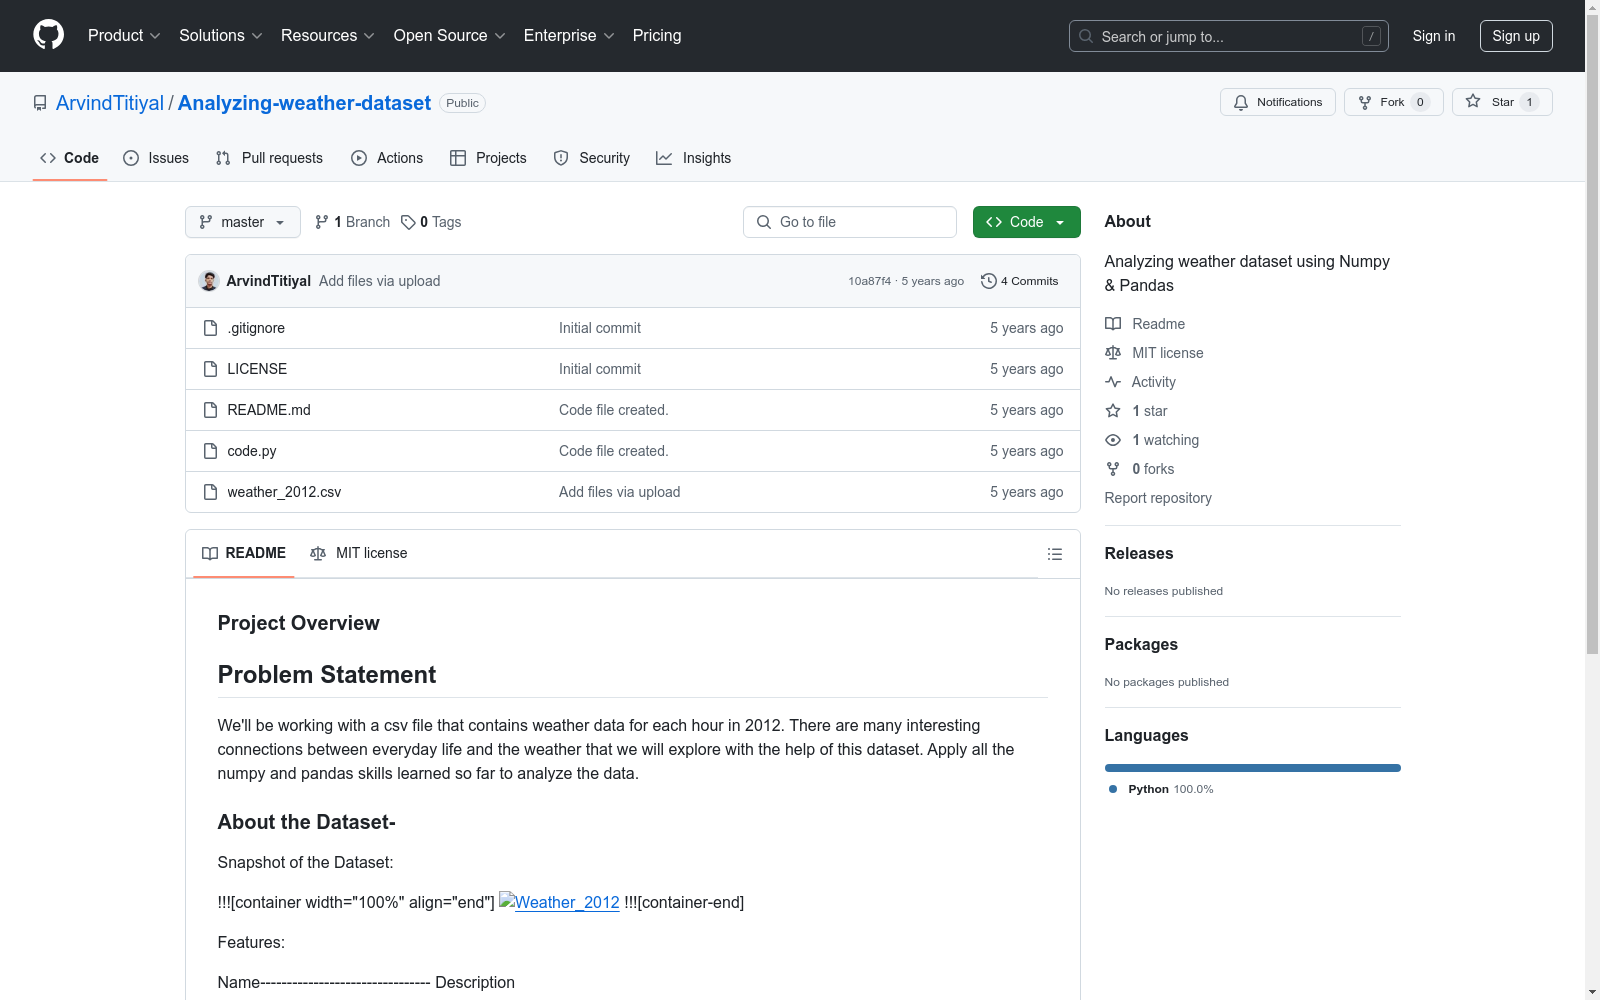Open the Product menu
This screenshot has height=1000, width=1600.
124,36
